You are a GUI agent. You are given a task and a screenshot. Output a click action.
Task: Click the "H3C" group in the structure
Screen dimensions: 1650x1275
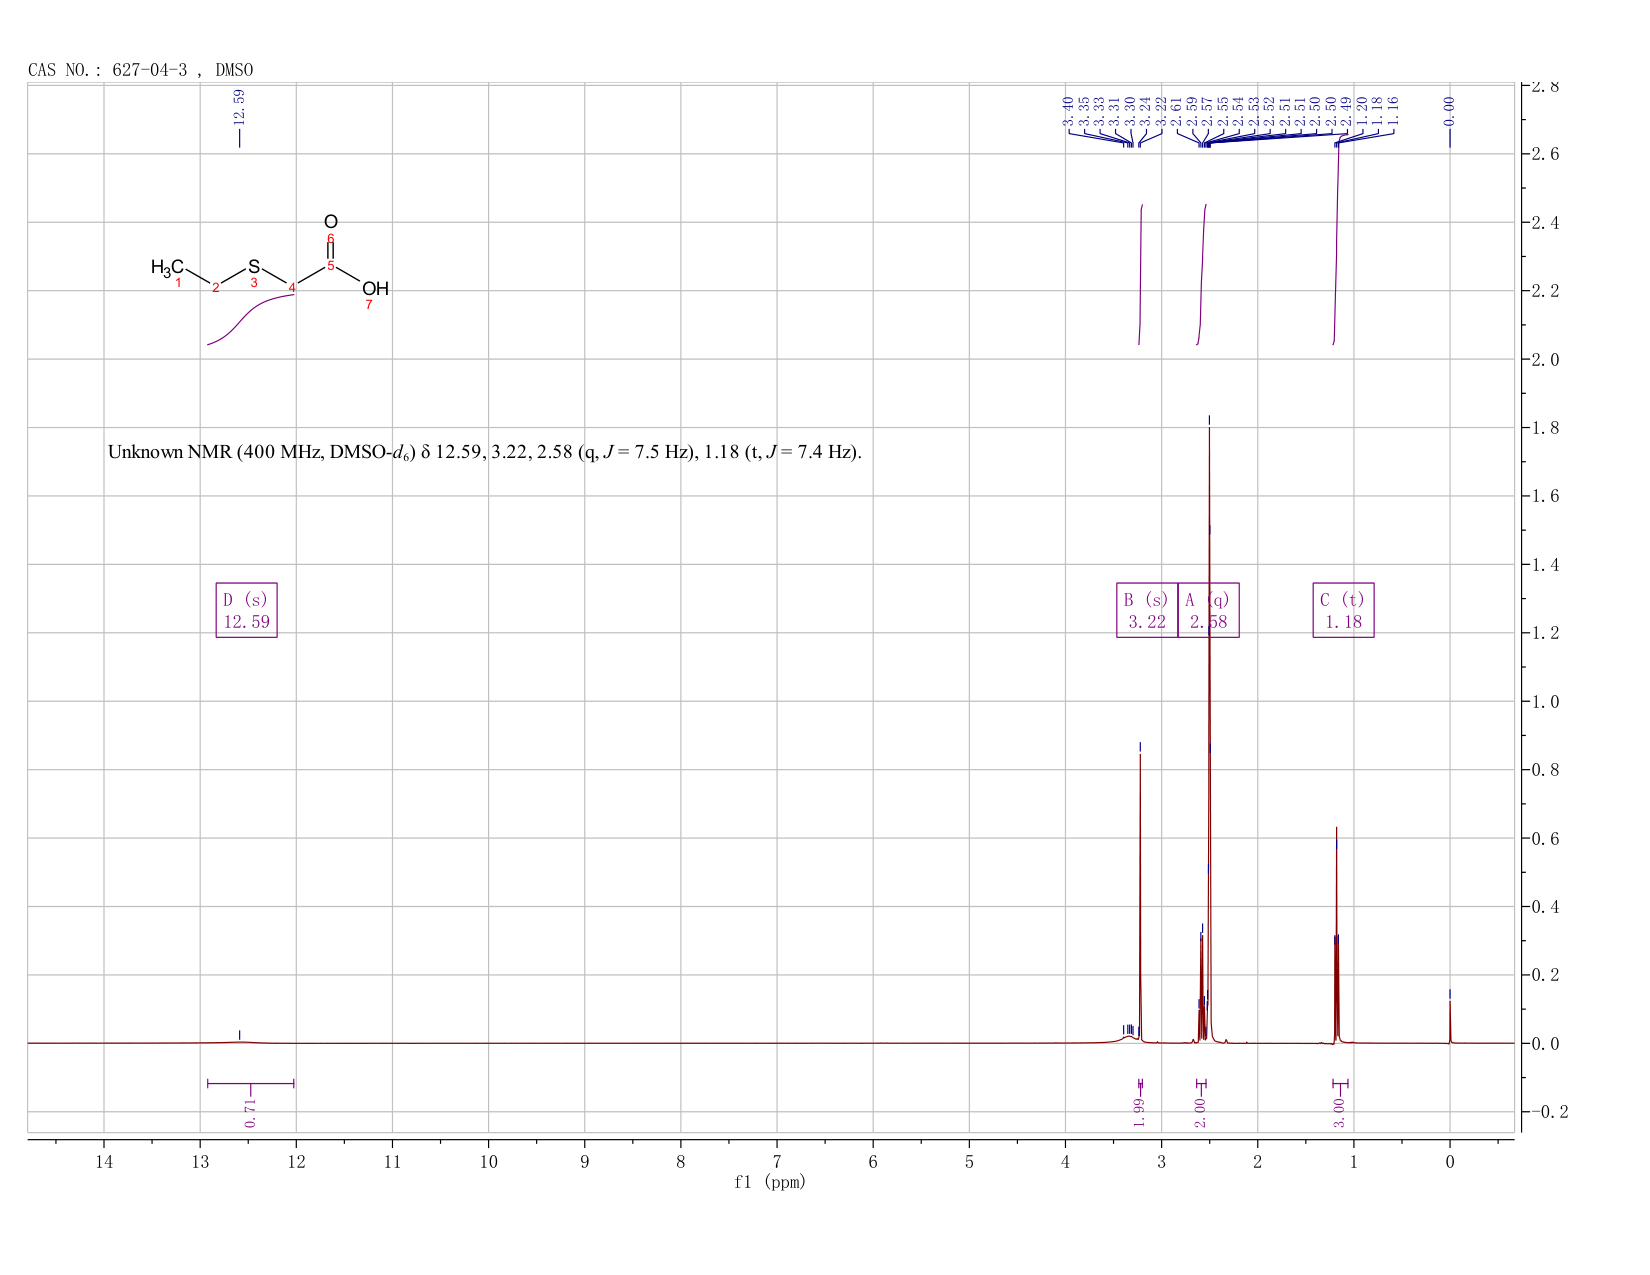pyautogui.click(x=167, y=267)
